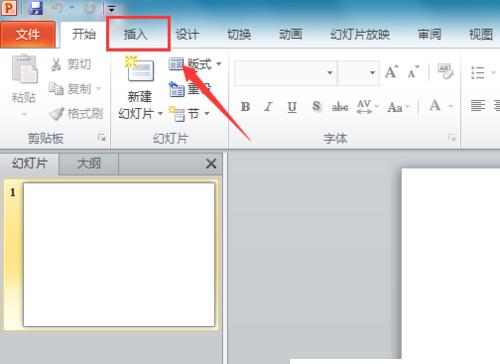Click the bullet list button
The image size is (500, 364).
[x=478, y=72]
